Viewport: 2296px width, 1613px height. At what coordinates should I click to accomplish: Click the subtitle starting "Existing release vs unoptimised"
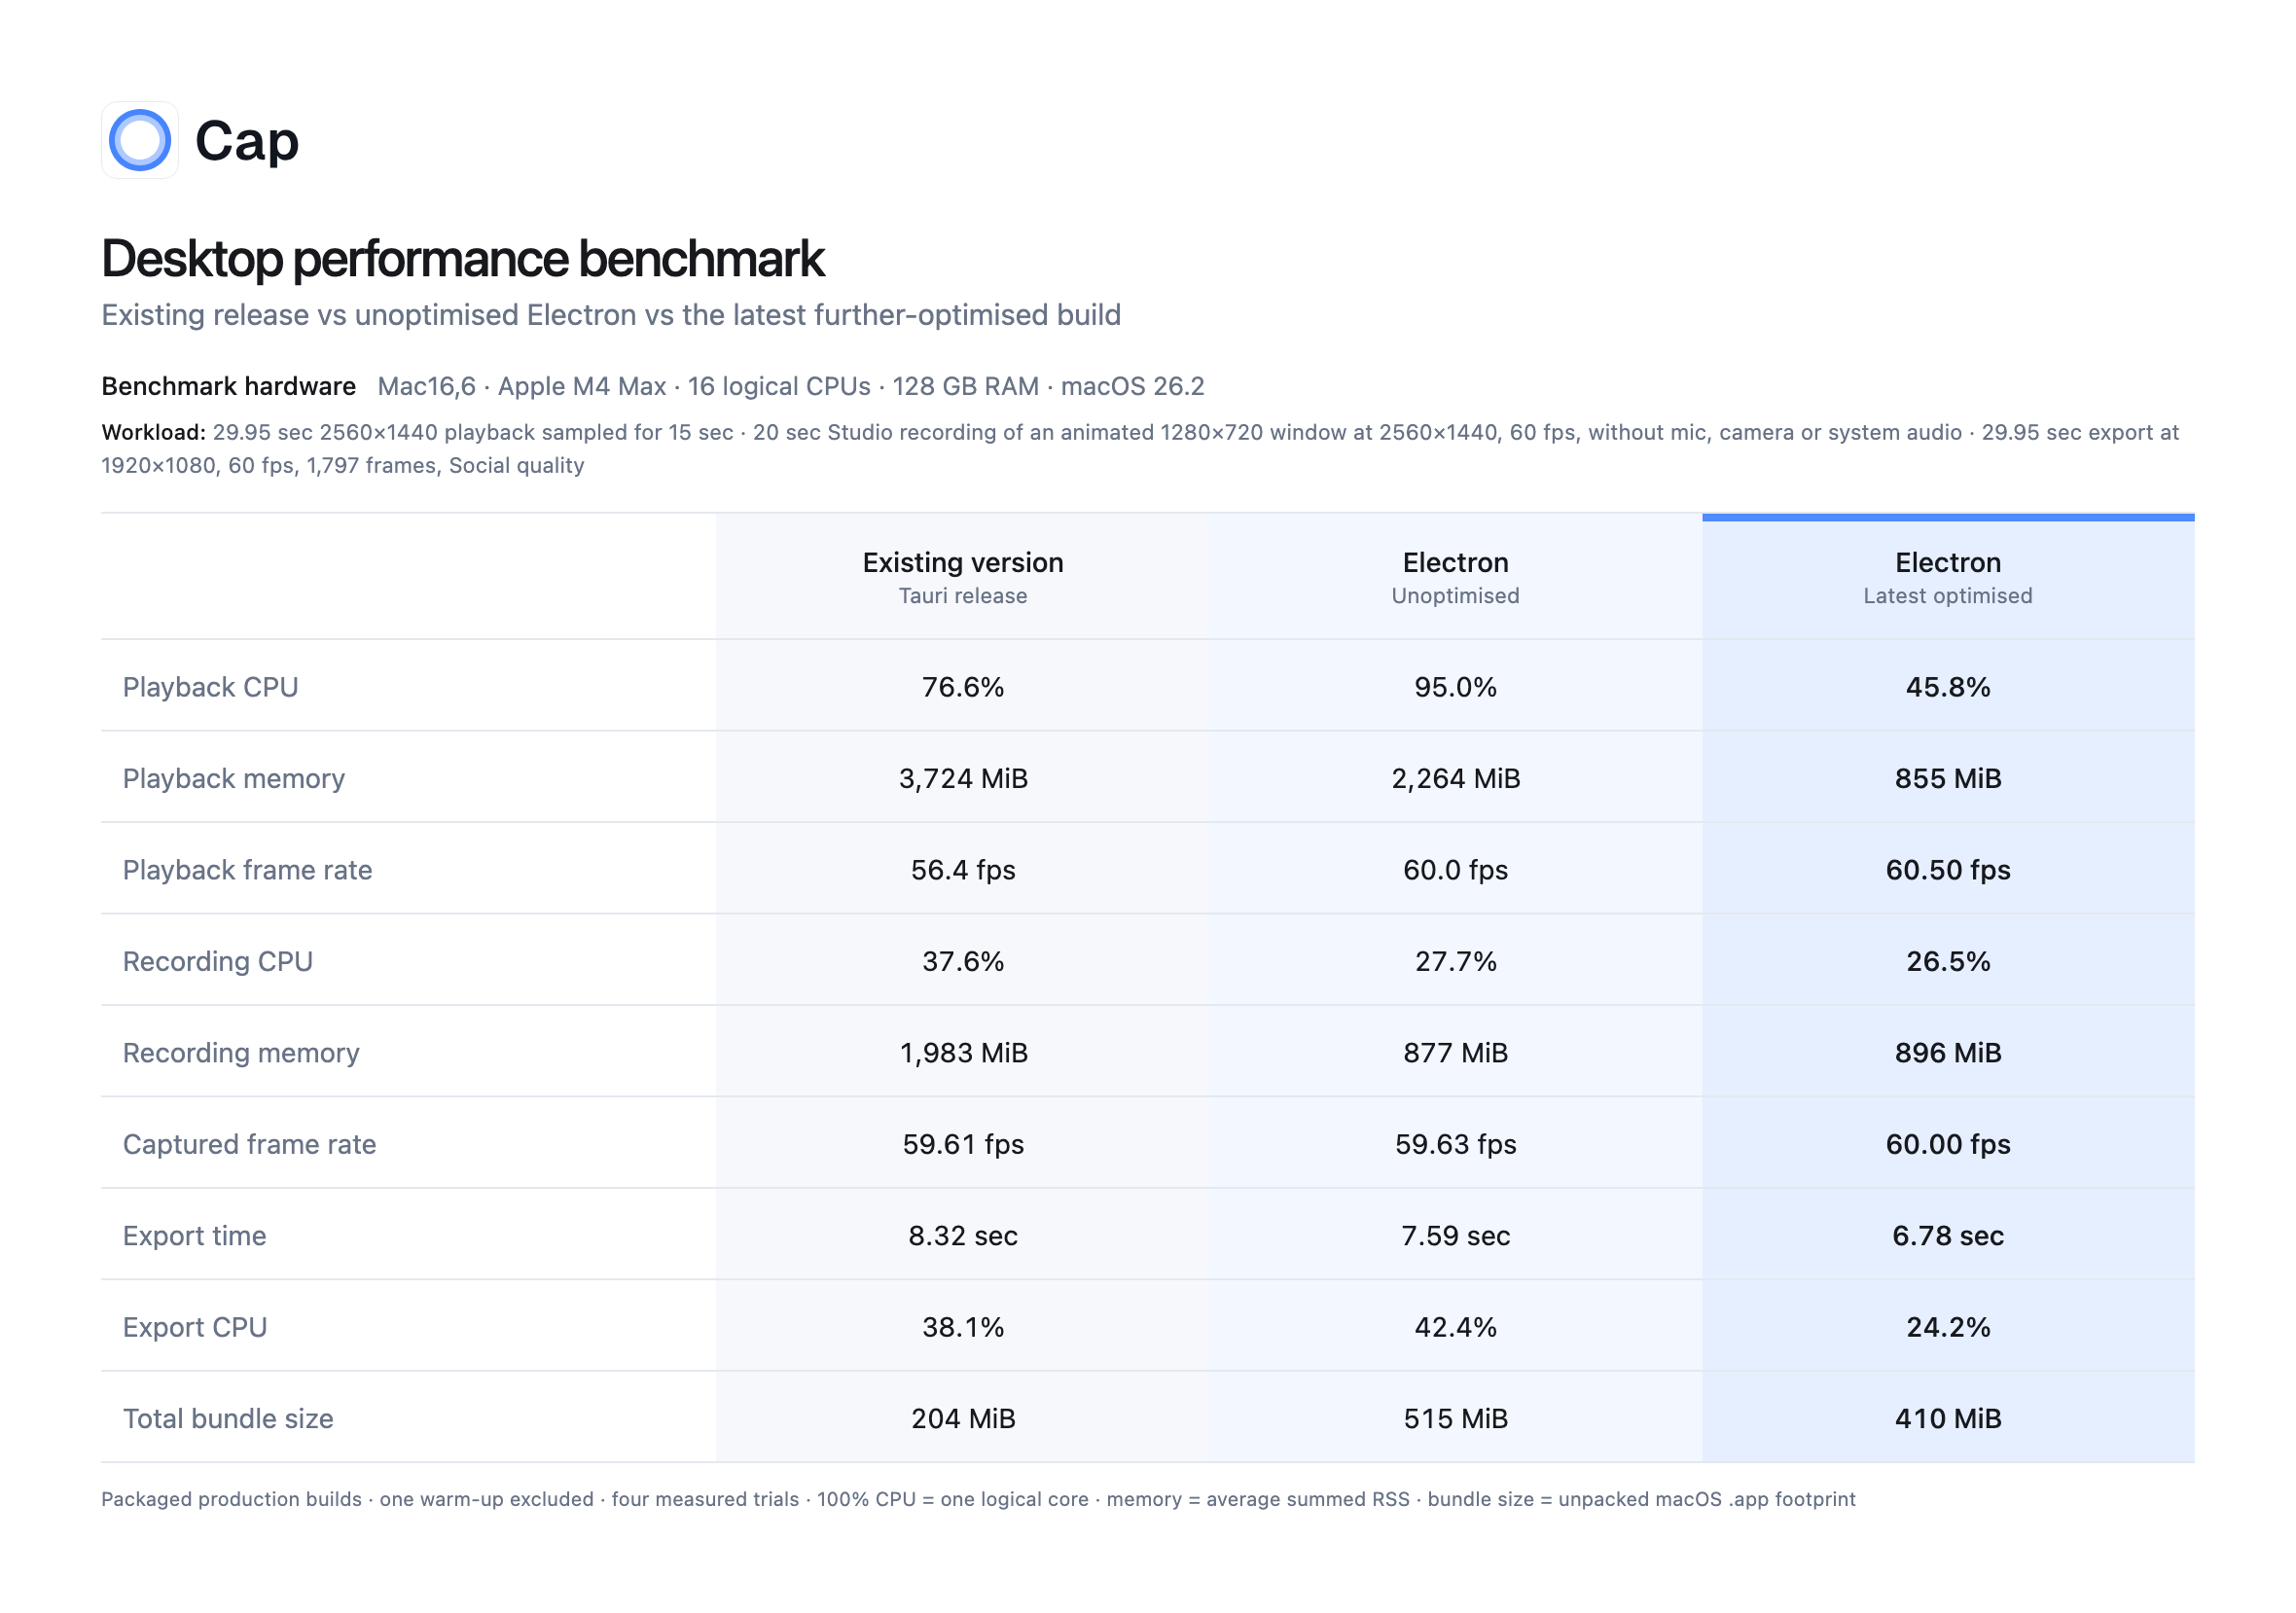coord(611,315)
